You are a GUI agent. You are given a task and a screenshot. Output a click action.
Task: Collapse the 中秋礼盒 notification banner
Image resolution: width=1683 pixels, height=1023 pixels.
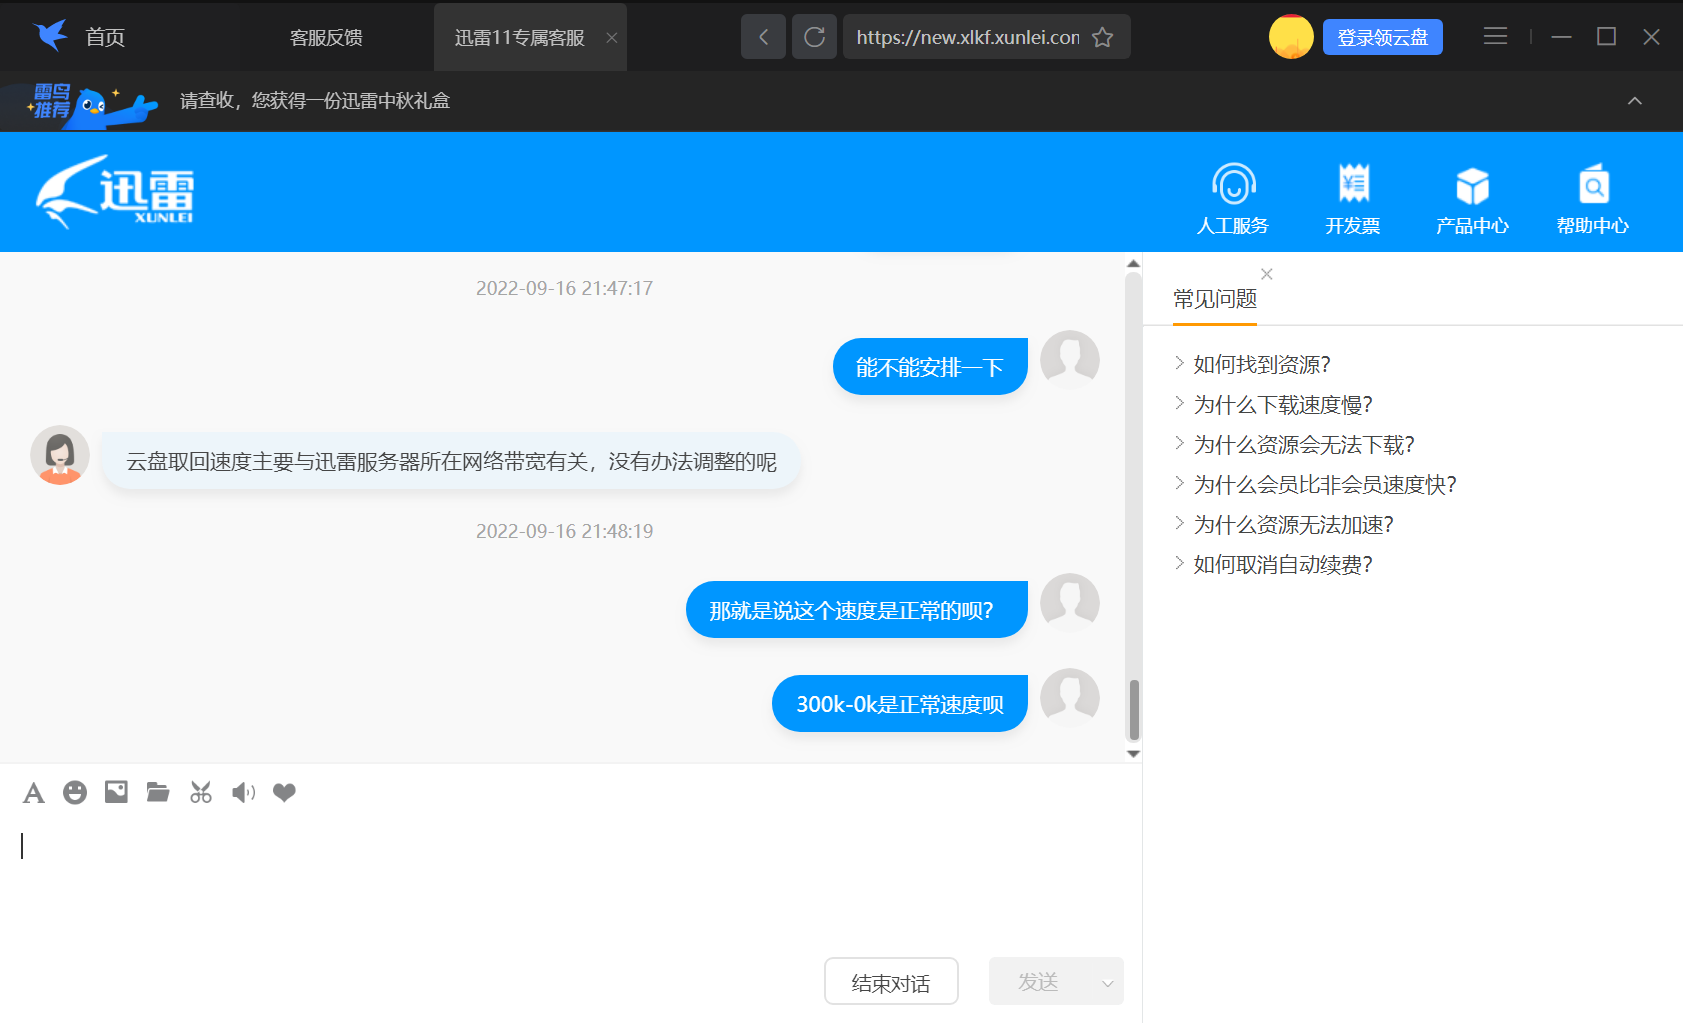(x=1635, y=101)
